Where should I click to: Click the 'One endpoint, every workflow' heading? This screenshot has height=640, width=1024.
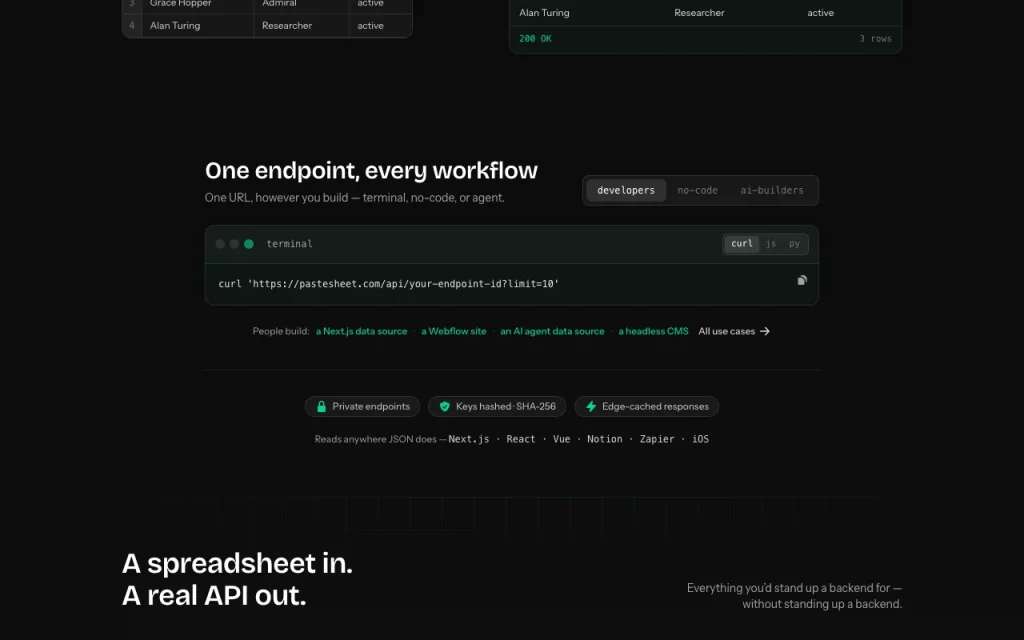(x=371, y=170)
